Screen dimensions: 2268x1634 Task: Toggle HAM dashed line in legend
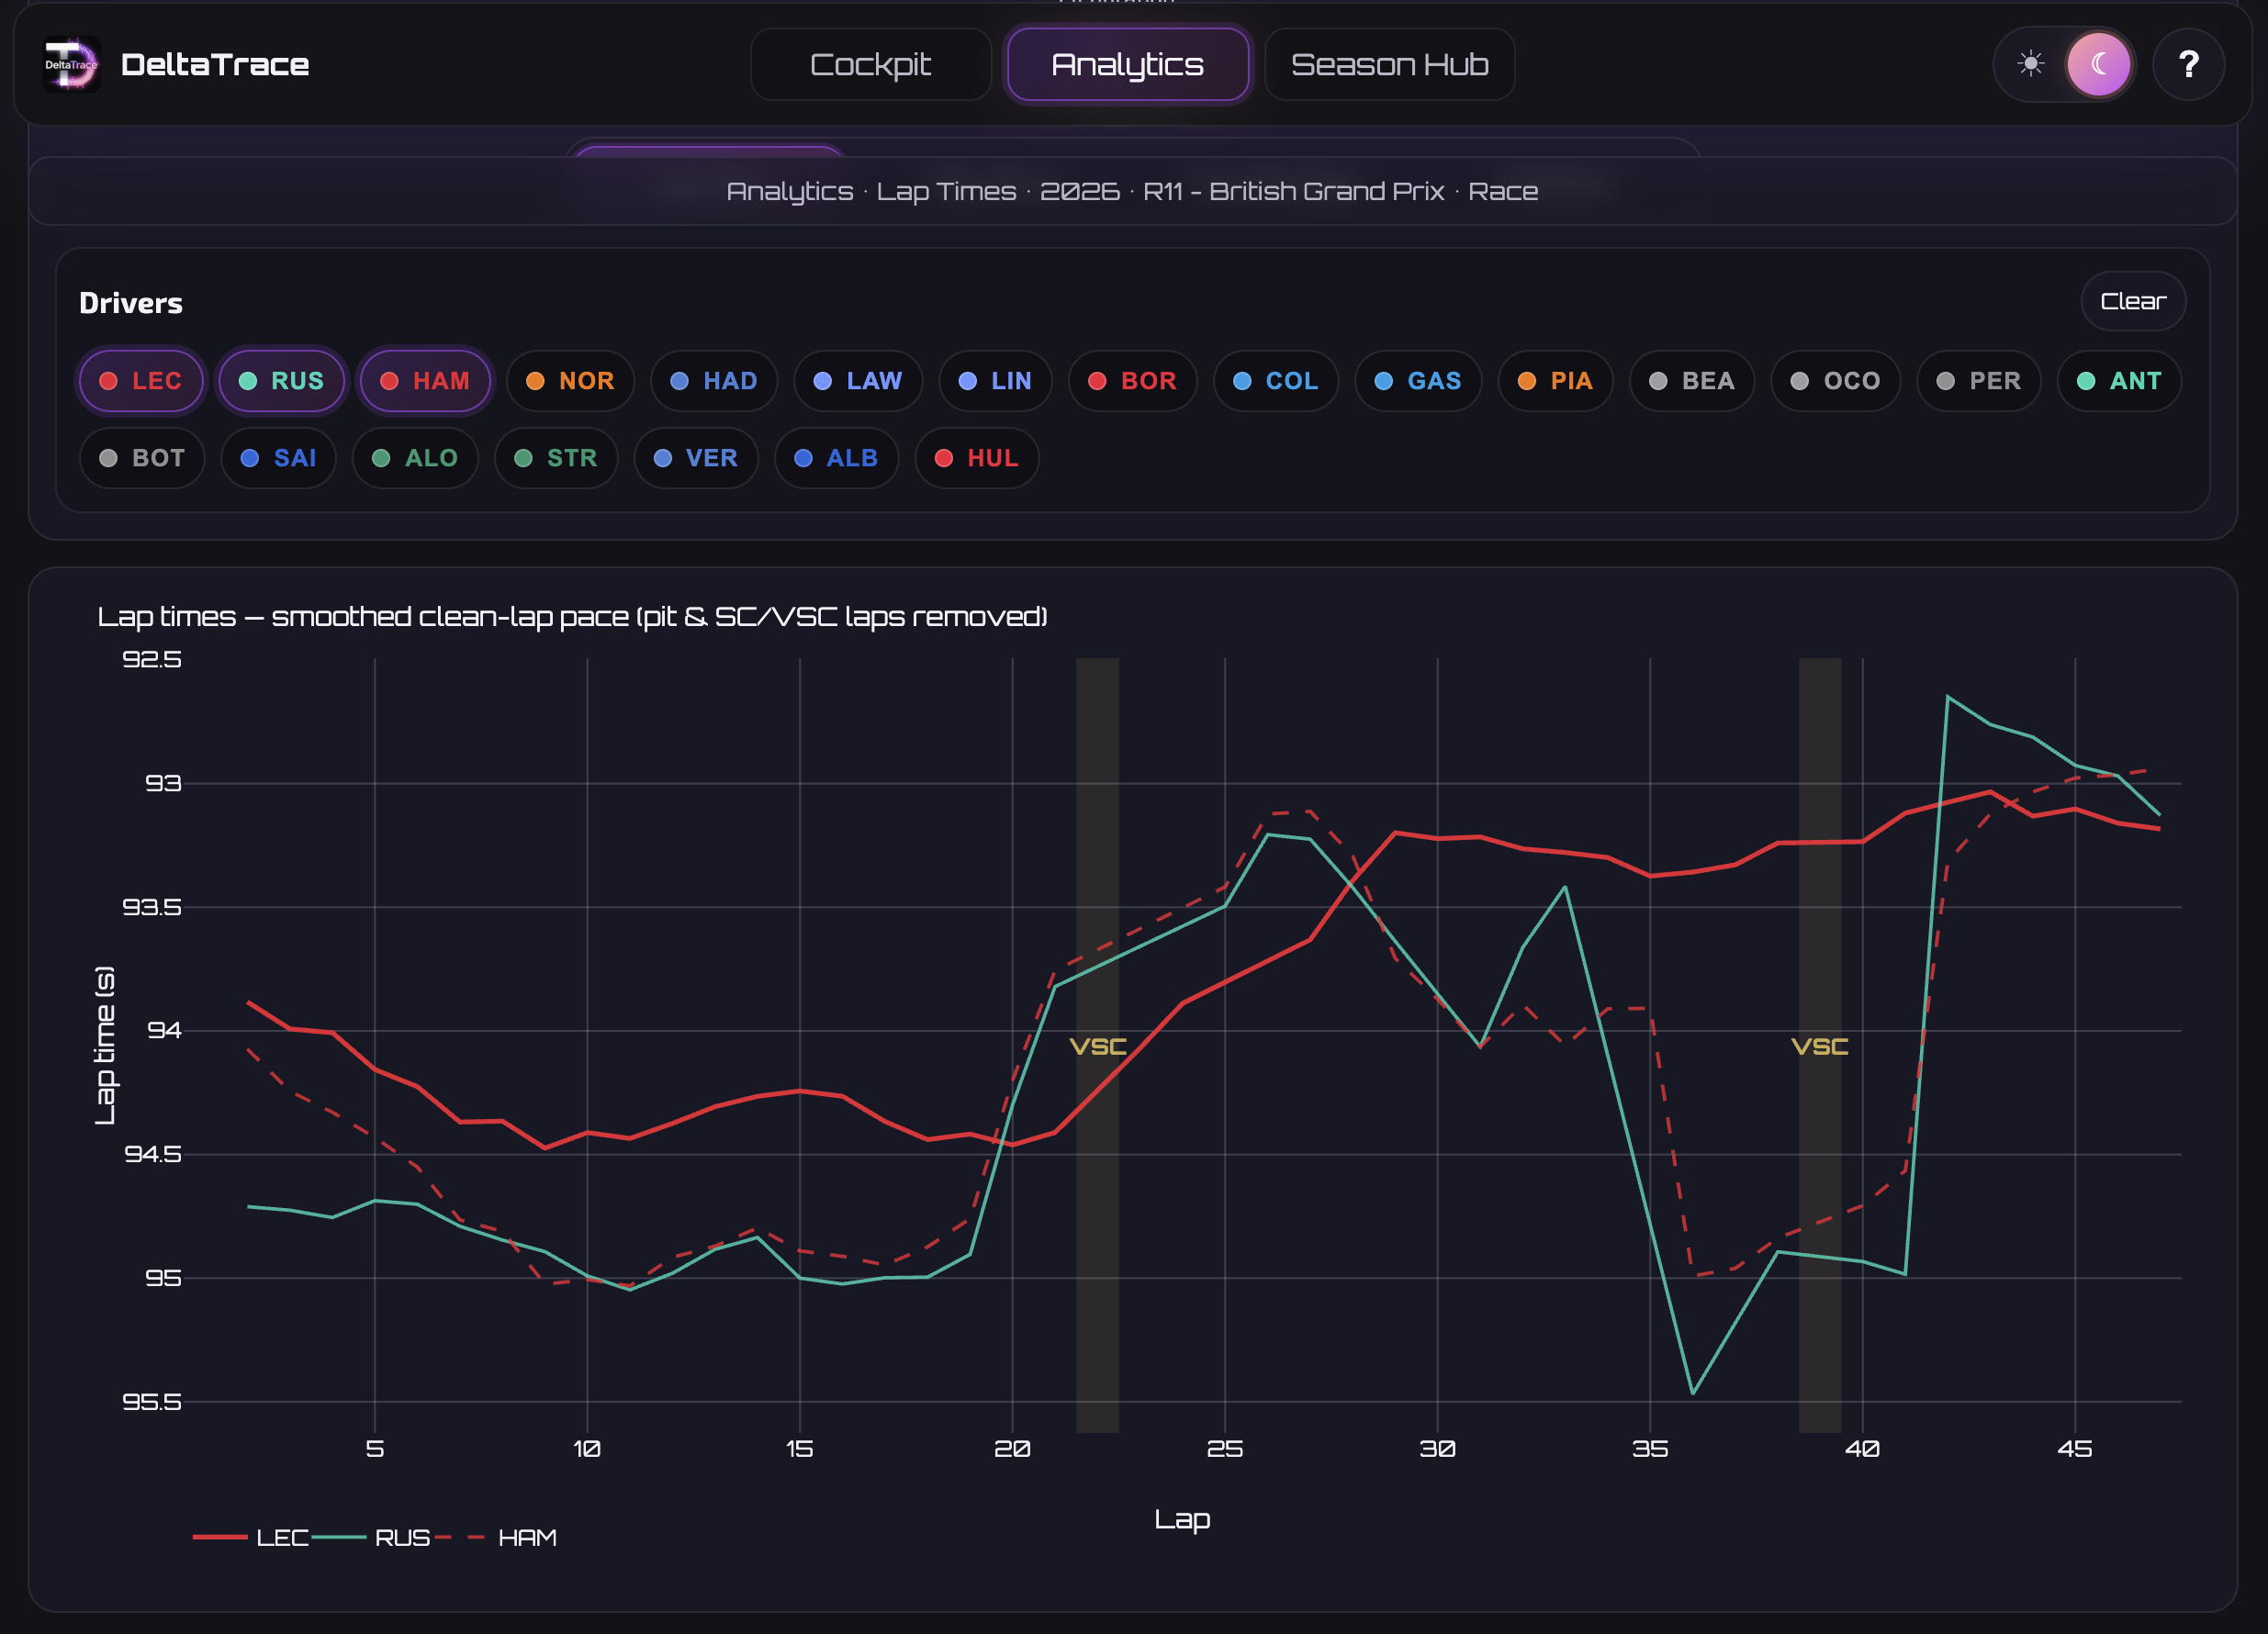[x=496, y=1537]
